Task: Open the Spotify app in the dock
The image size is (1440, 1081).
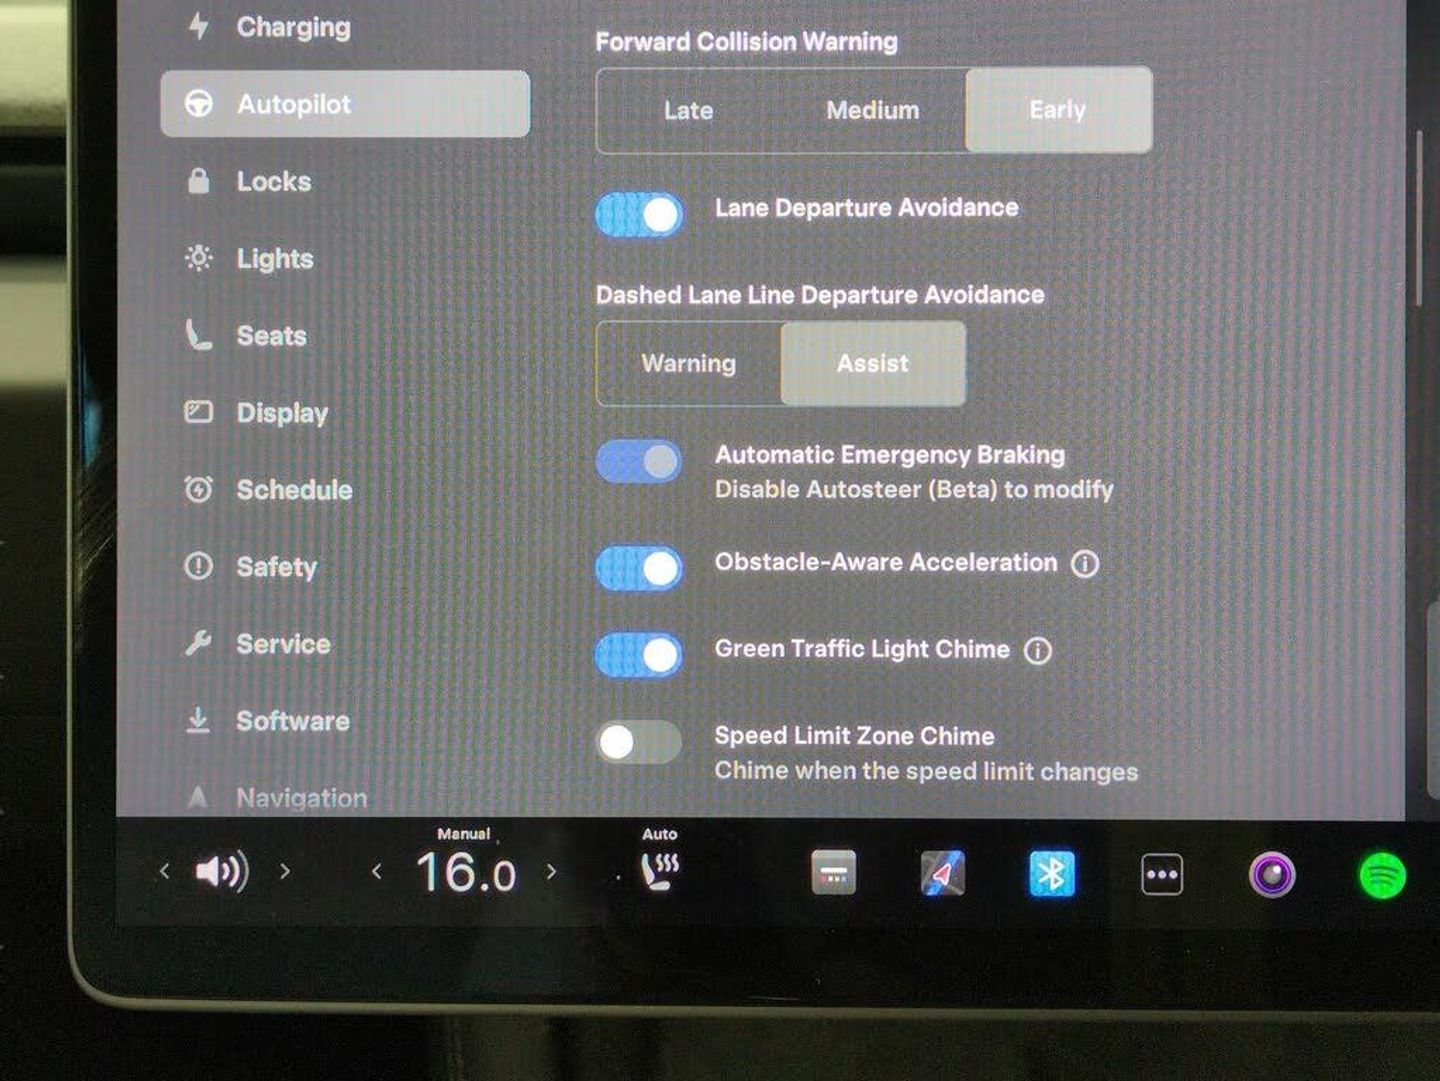Action: point(1382,876)
